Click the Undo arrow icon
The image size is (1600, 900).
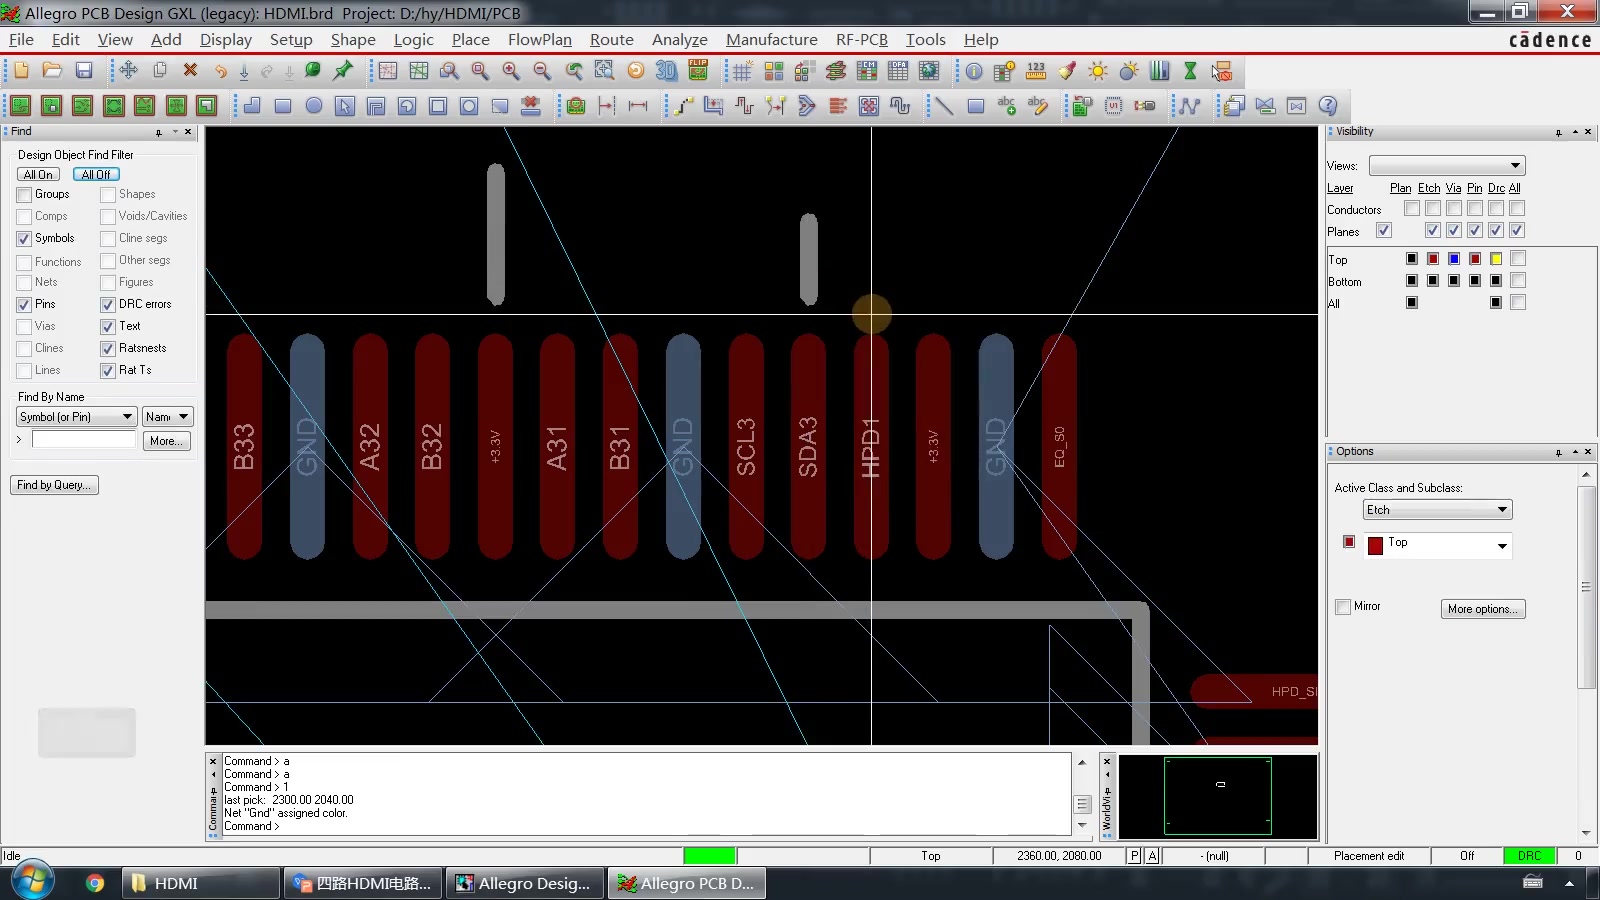click(x=221, y=71)
